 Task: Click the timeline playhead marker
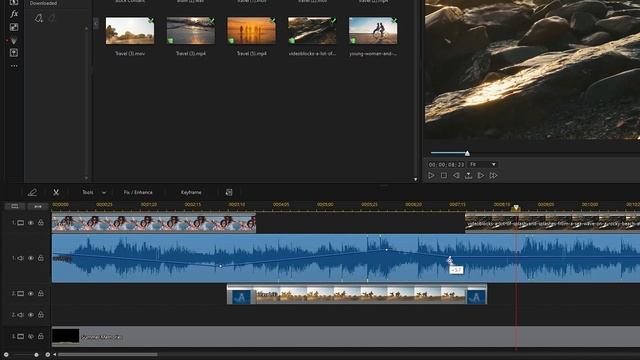point(516,208)
